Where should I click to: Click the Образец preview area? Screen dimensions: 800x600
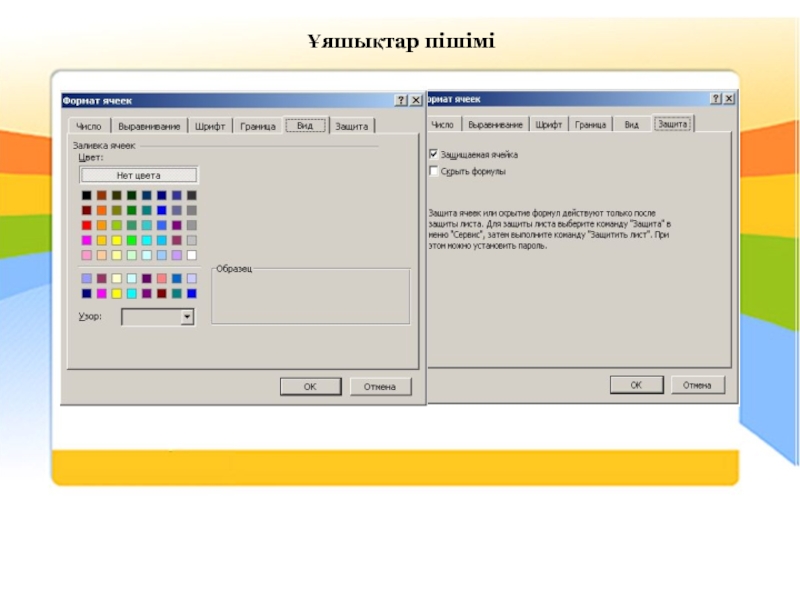(x=311, y=296)
